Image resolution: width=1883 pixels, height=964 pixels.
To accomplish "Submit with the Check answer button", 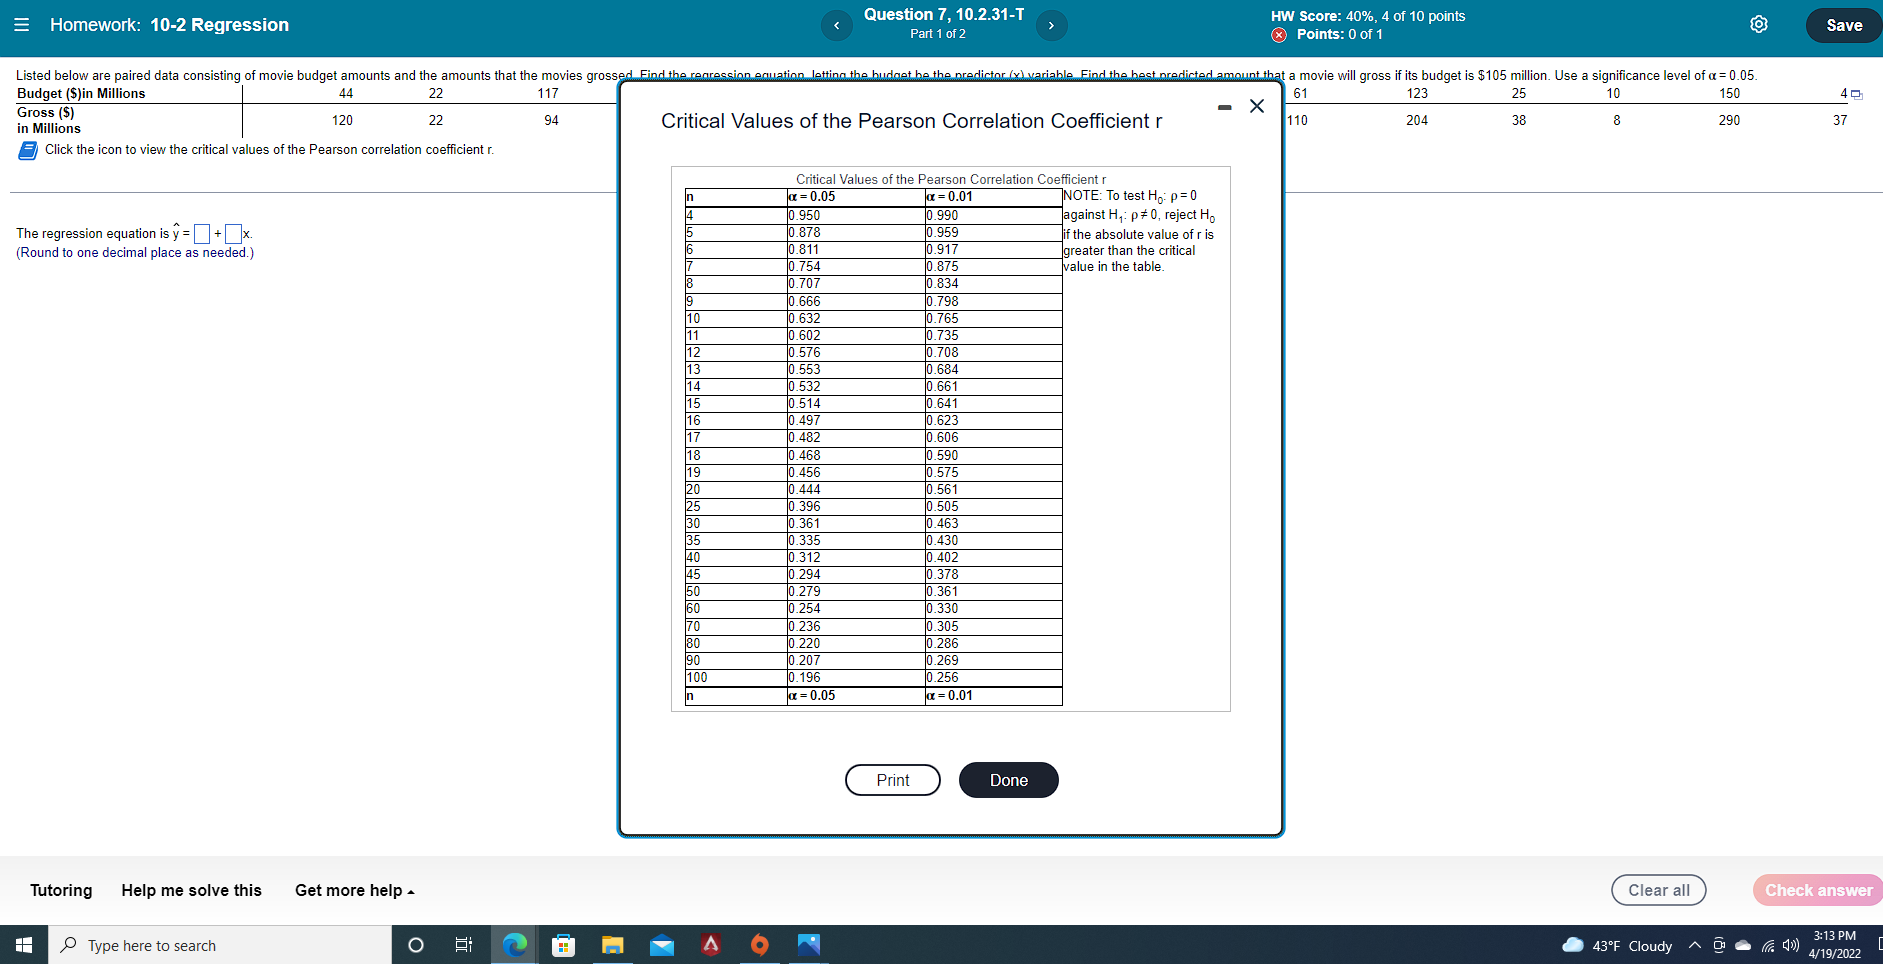I will tap(1817, 890).
